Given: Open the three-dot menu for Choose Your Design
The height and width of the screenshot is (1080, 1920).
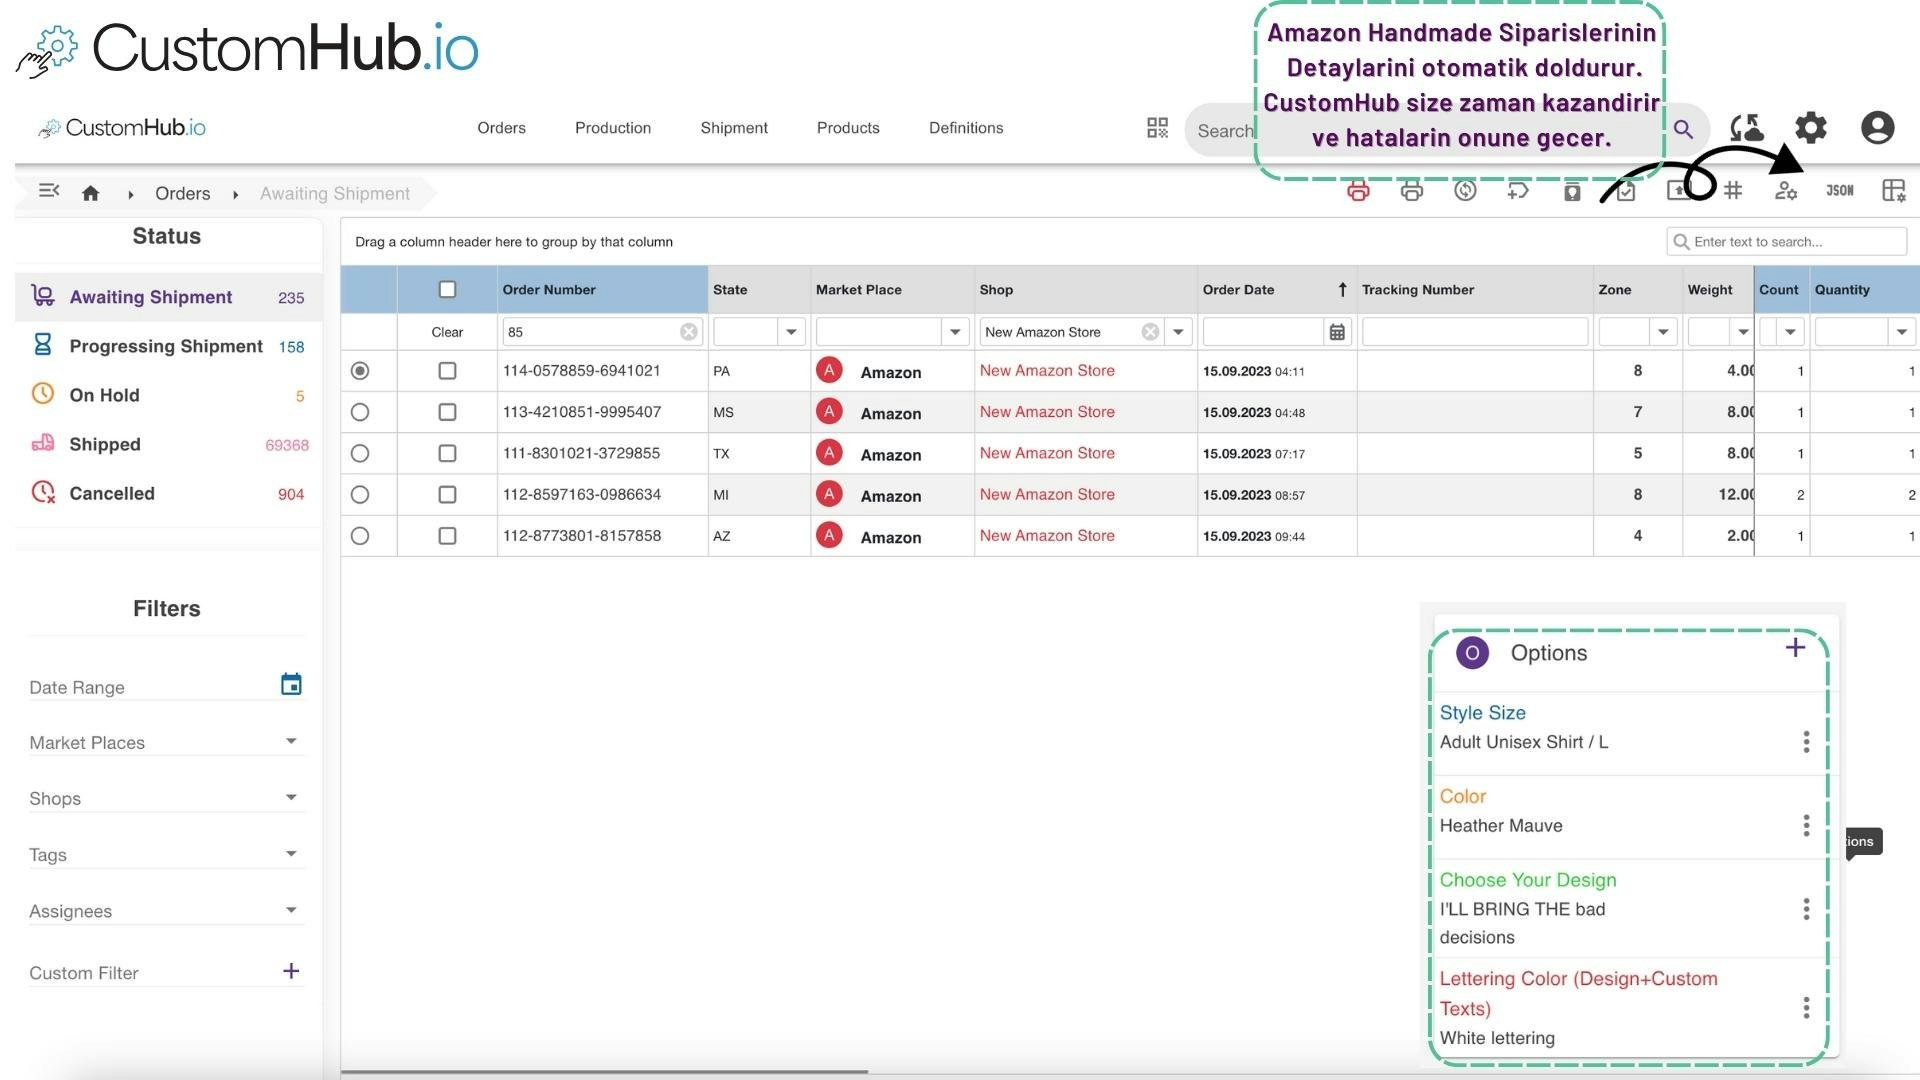Looking at the screenshot, I should point(1806,909).
